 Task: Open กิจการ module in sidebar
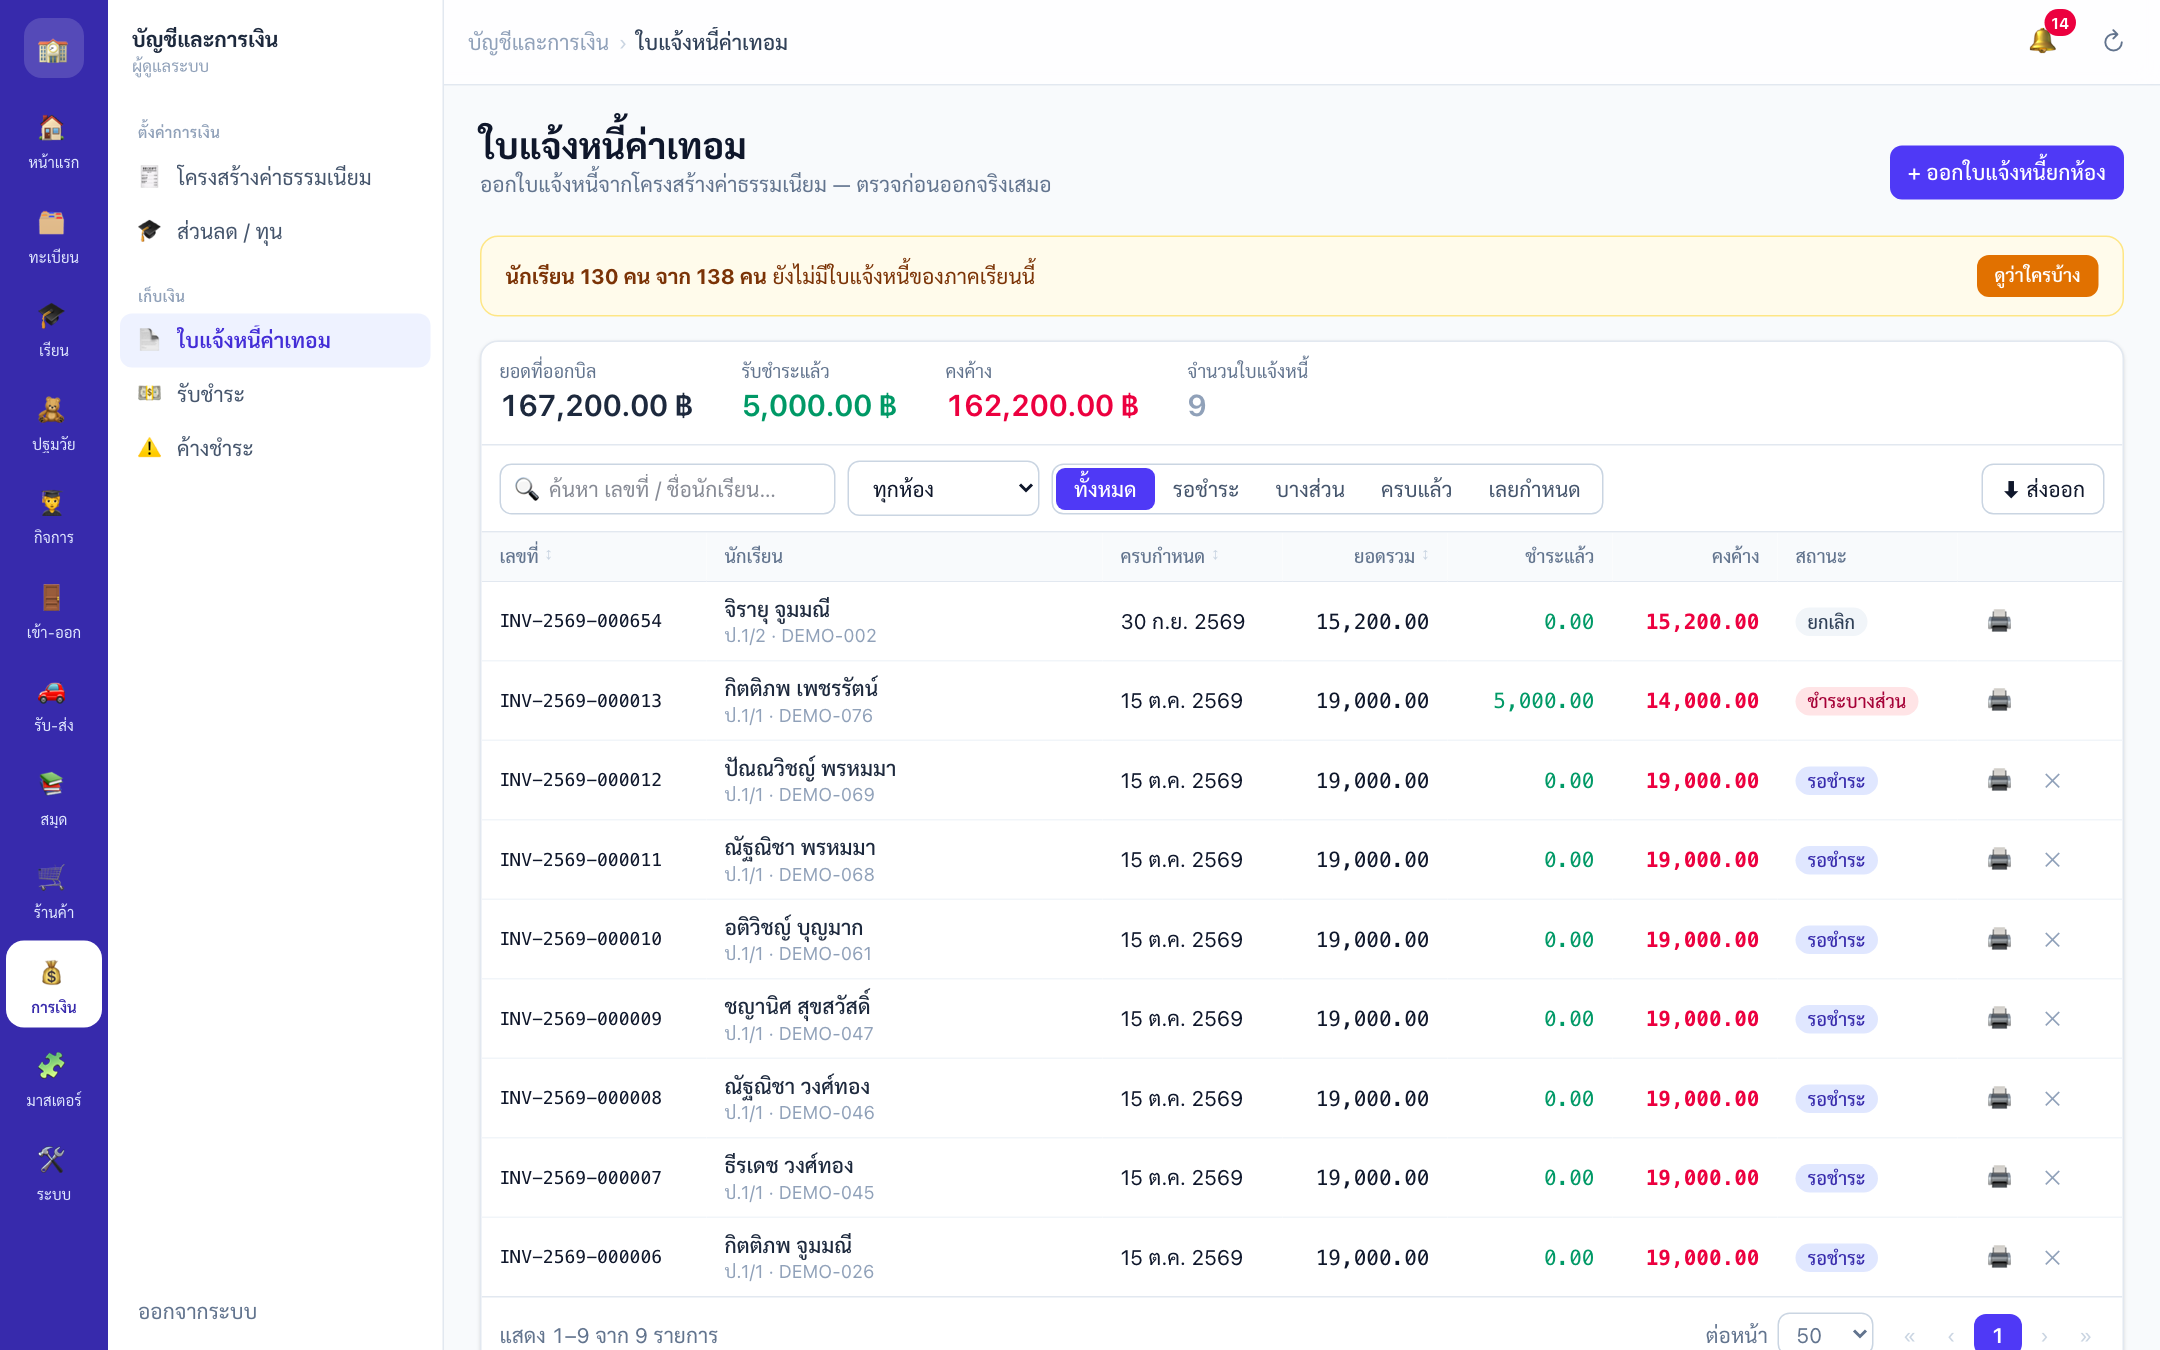[x=54, y=517]
